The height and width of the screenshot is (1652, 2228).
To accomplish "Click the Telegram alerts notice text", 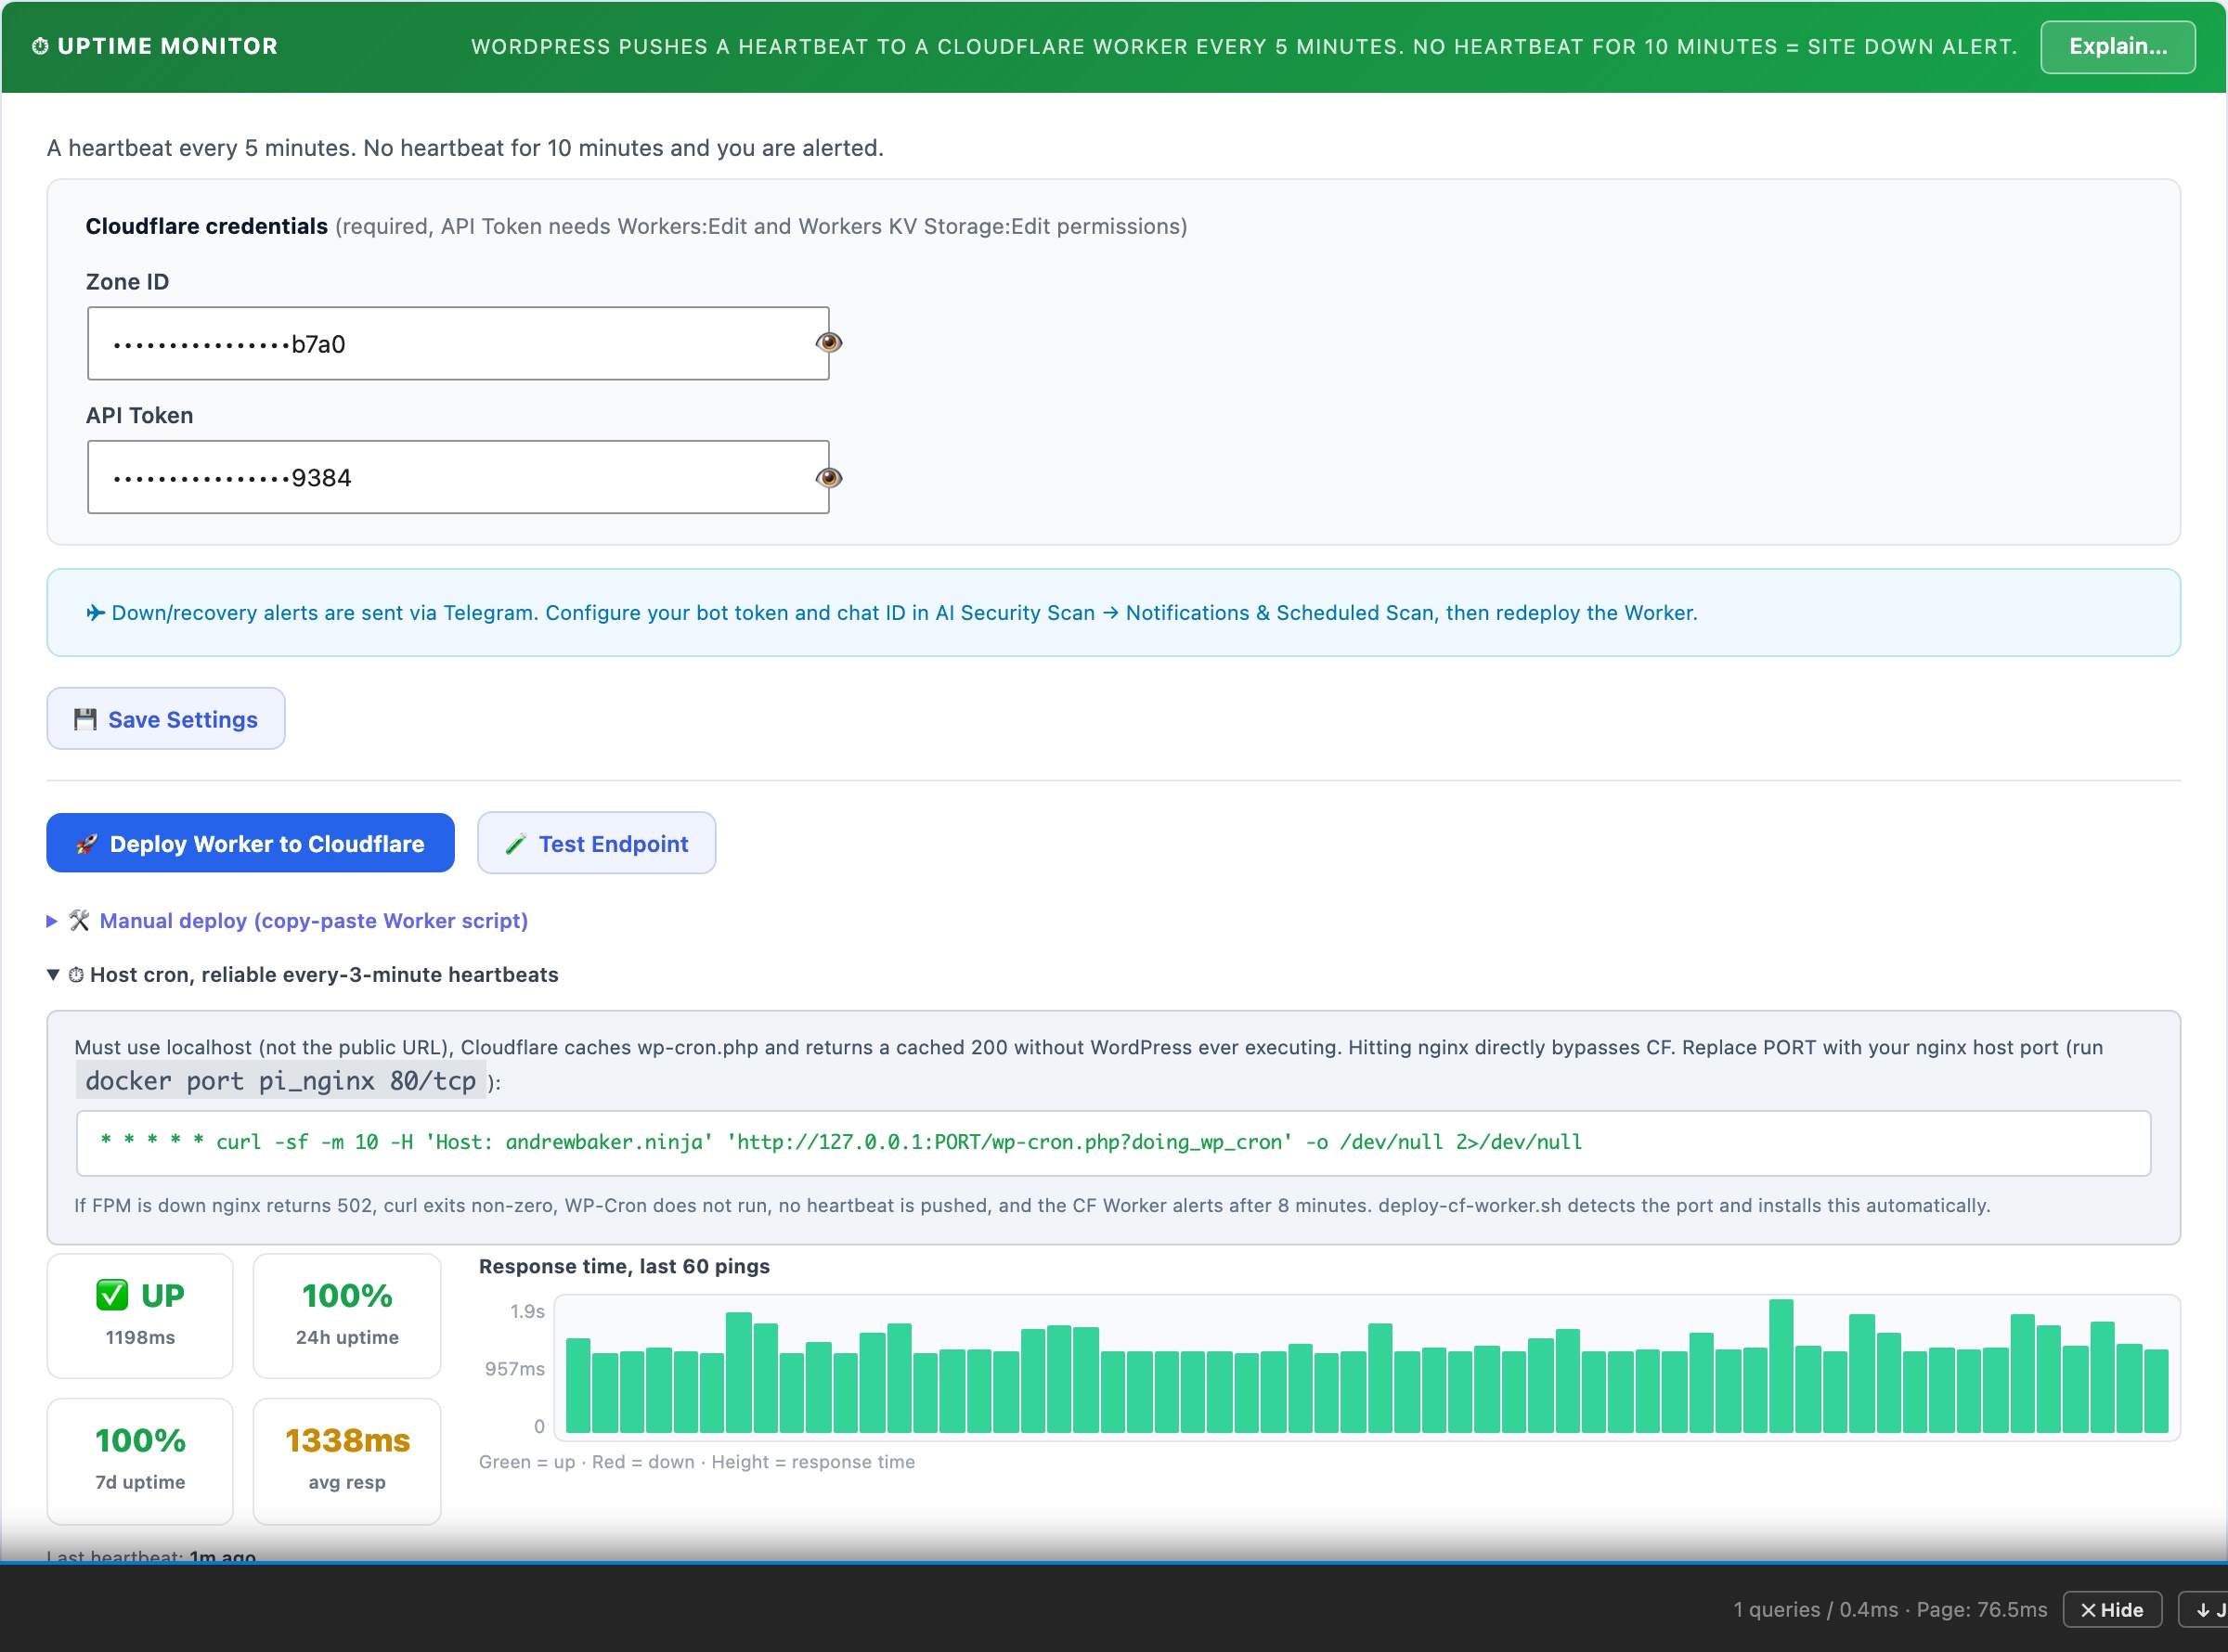I will [904, 612].
